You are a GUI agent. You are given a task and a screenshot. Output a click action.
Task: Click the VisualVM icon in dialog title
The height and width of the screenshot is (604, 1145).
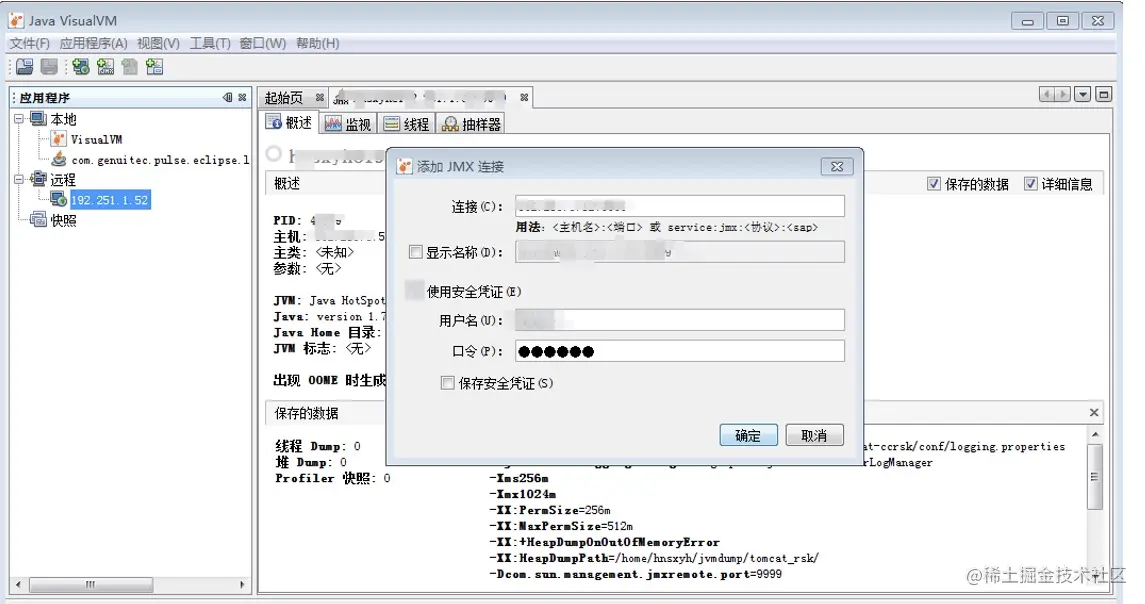point(405,167)
